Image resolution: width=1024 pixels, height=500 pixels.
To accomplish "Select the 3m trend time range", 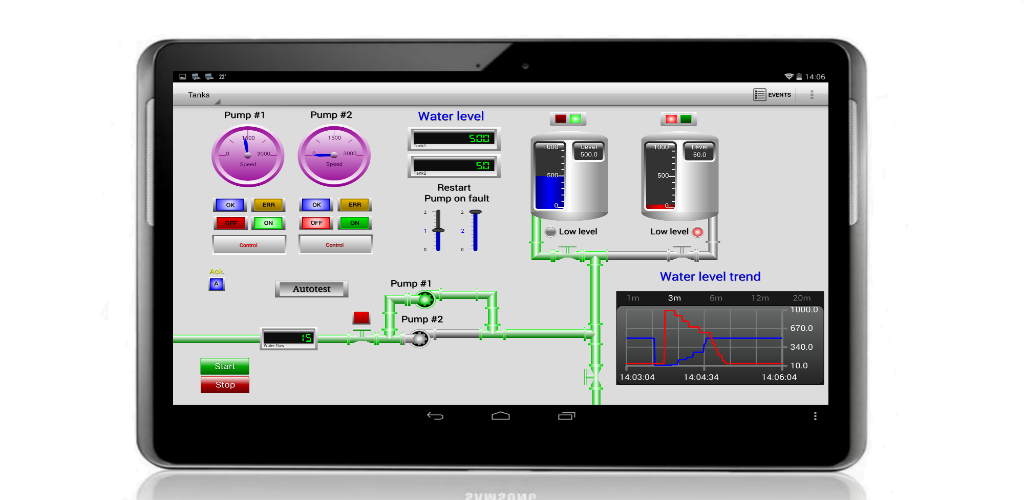I will click(675, 298).
